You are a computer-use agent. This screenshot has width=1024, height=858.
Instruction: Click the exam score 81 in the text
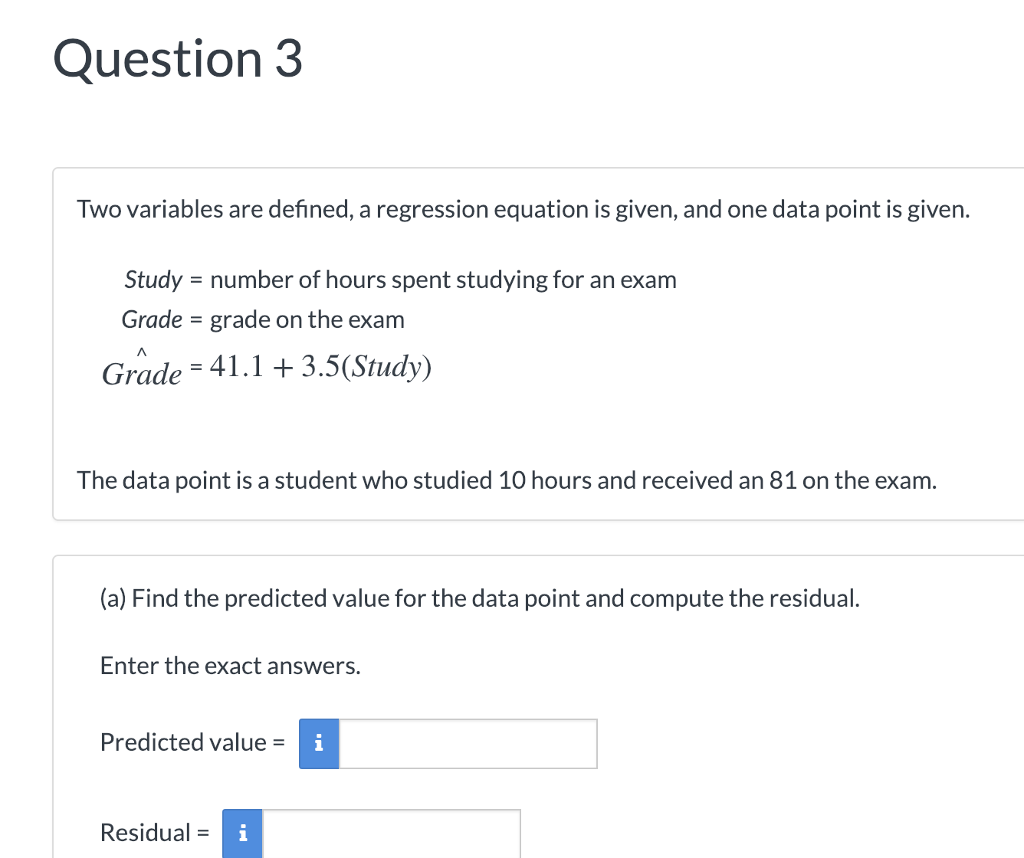pos(783,481)
